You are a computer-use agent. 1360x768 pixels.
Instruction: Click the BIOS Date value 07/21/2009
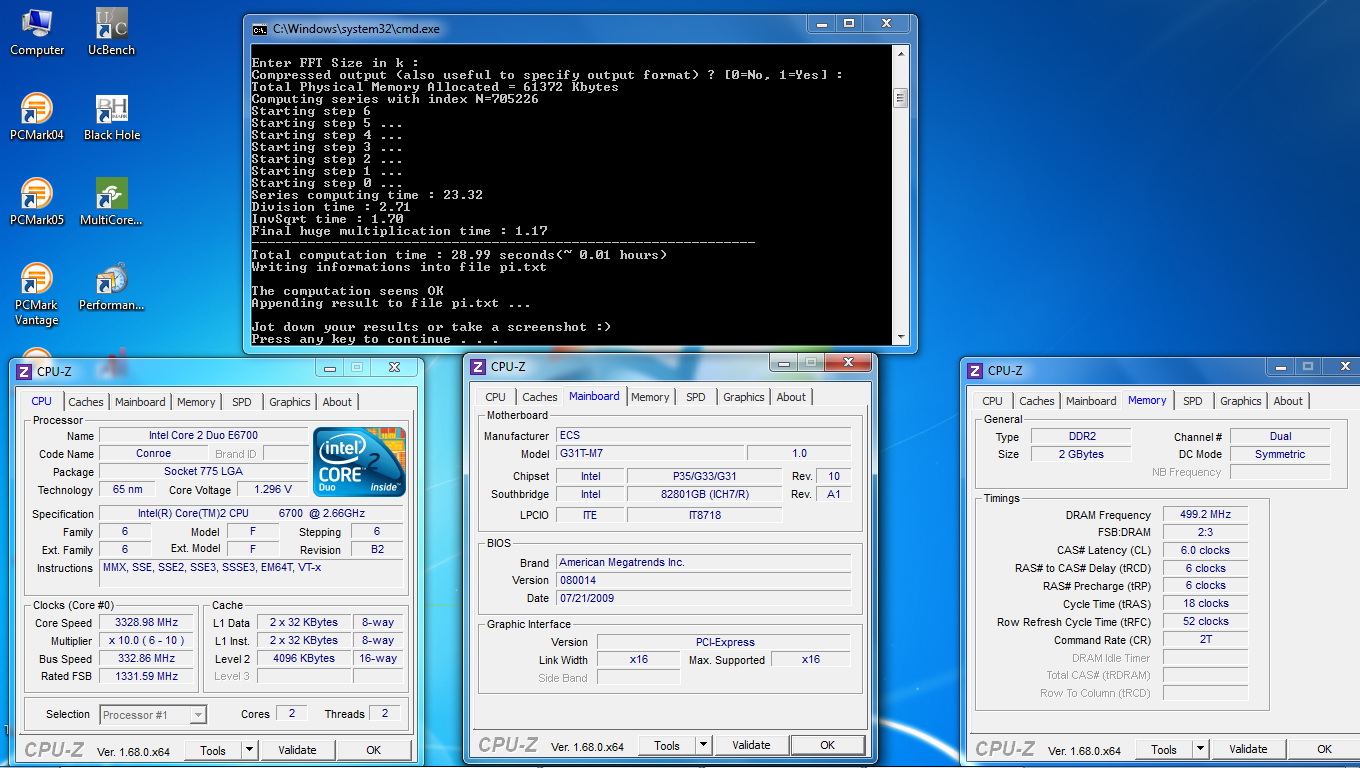pyautogui.click(x=704, y=598)
